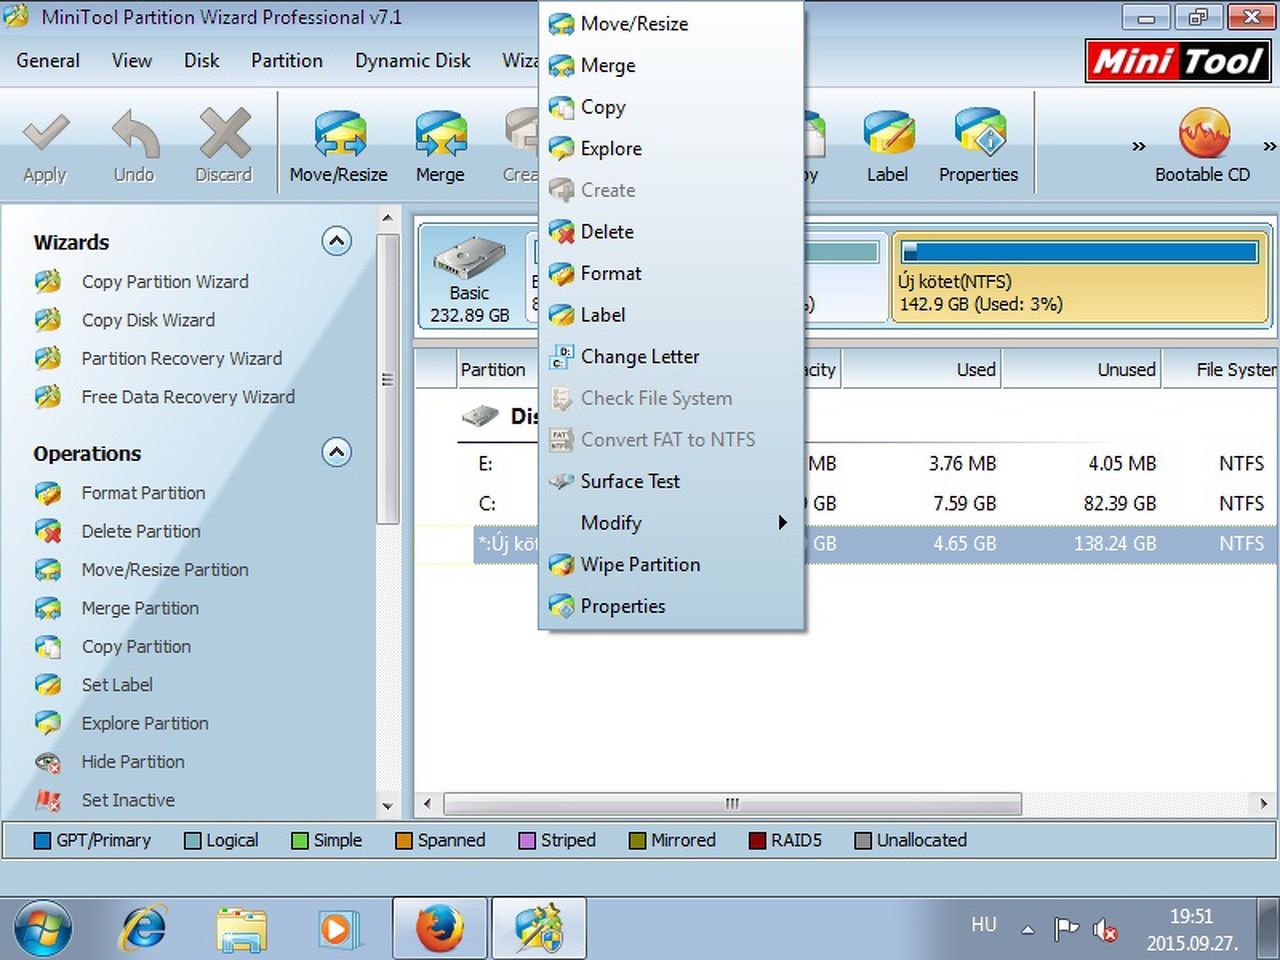Expand the Modify submenu
The height and width of the screenshot is (960, 1280).
(672, 523)
